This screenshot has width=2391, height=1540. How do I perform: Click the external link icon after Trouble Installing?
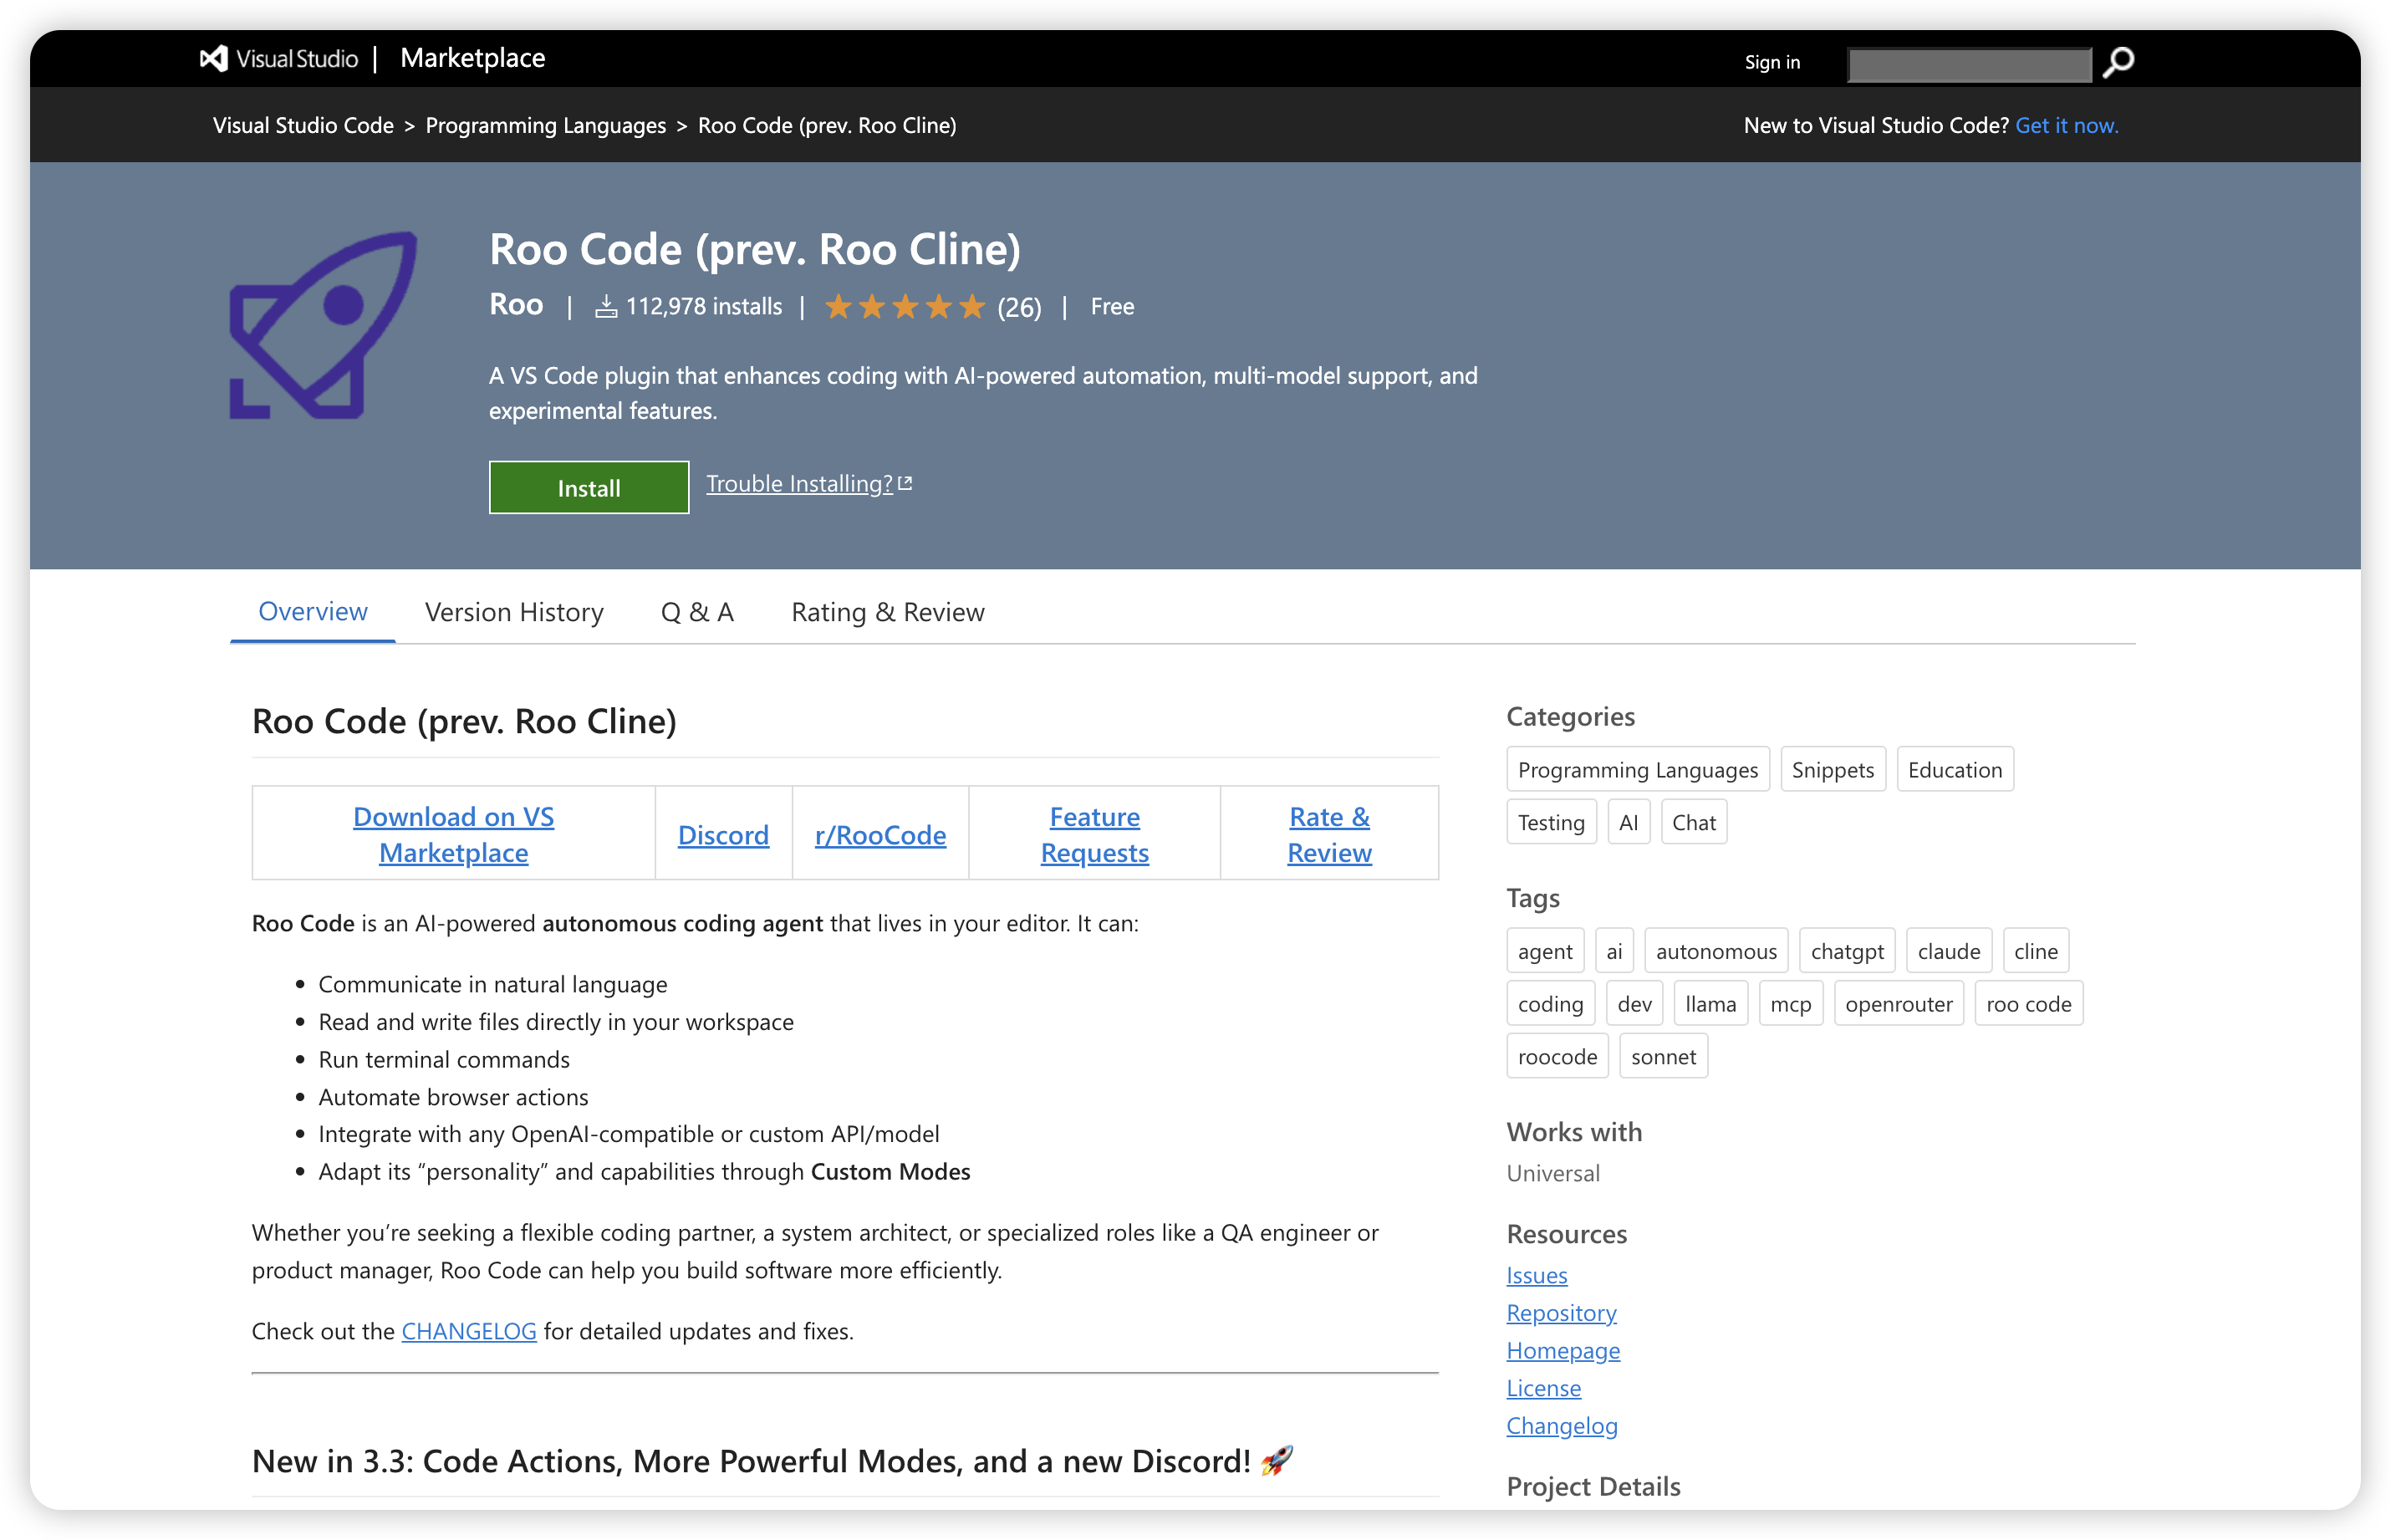pyautogui.click(x=905, y=484)
